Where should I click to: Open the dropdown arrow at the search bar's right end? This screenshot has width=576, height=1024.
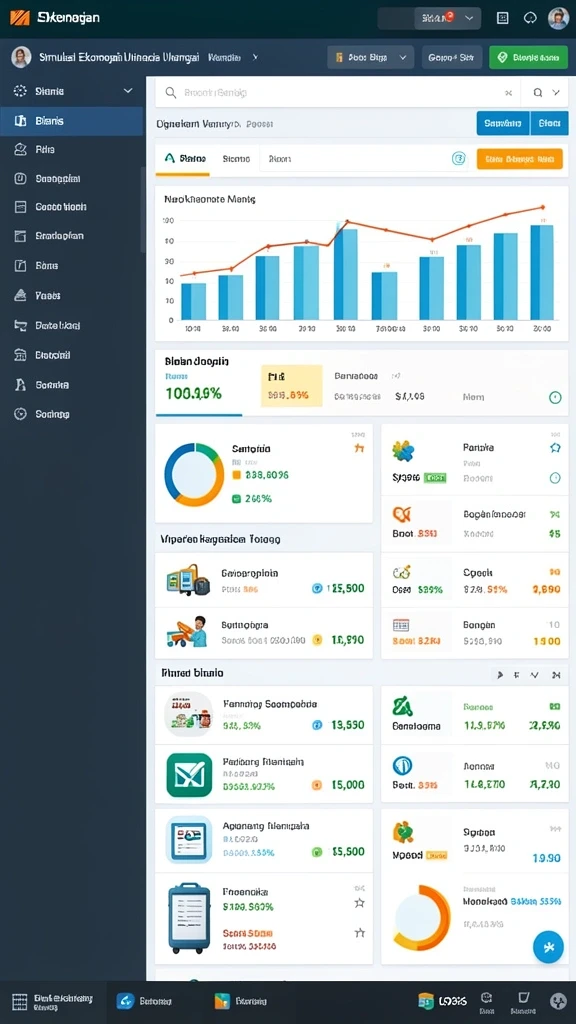pos(556,93)
